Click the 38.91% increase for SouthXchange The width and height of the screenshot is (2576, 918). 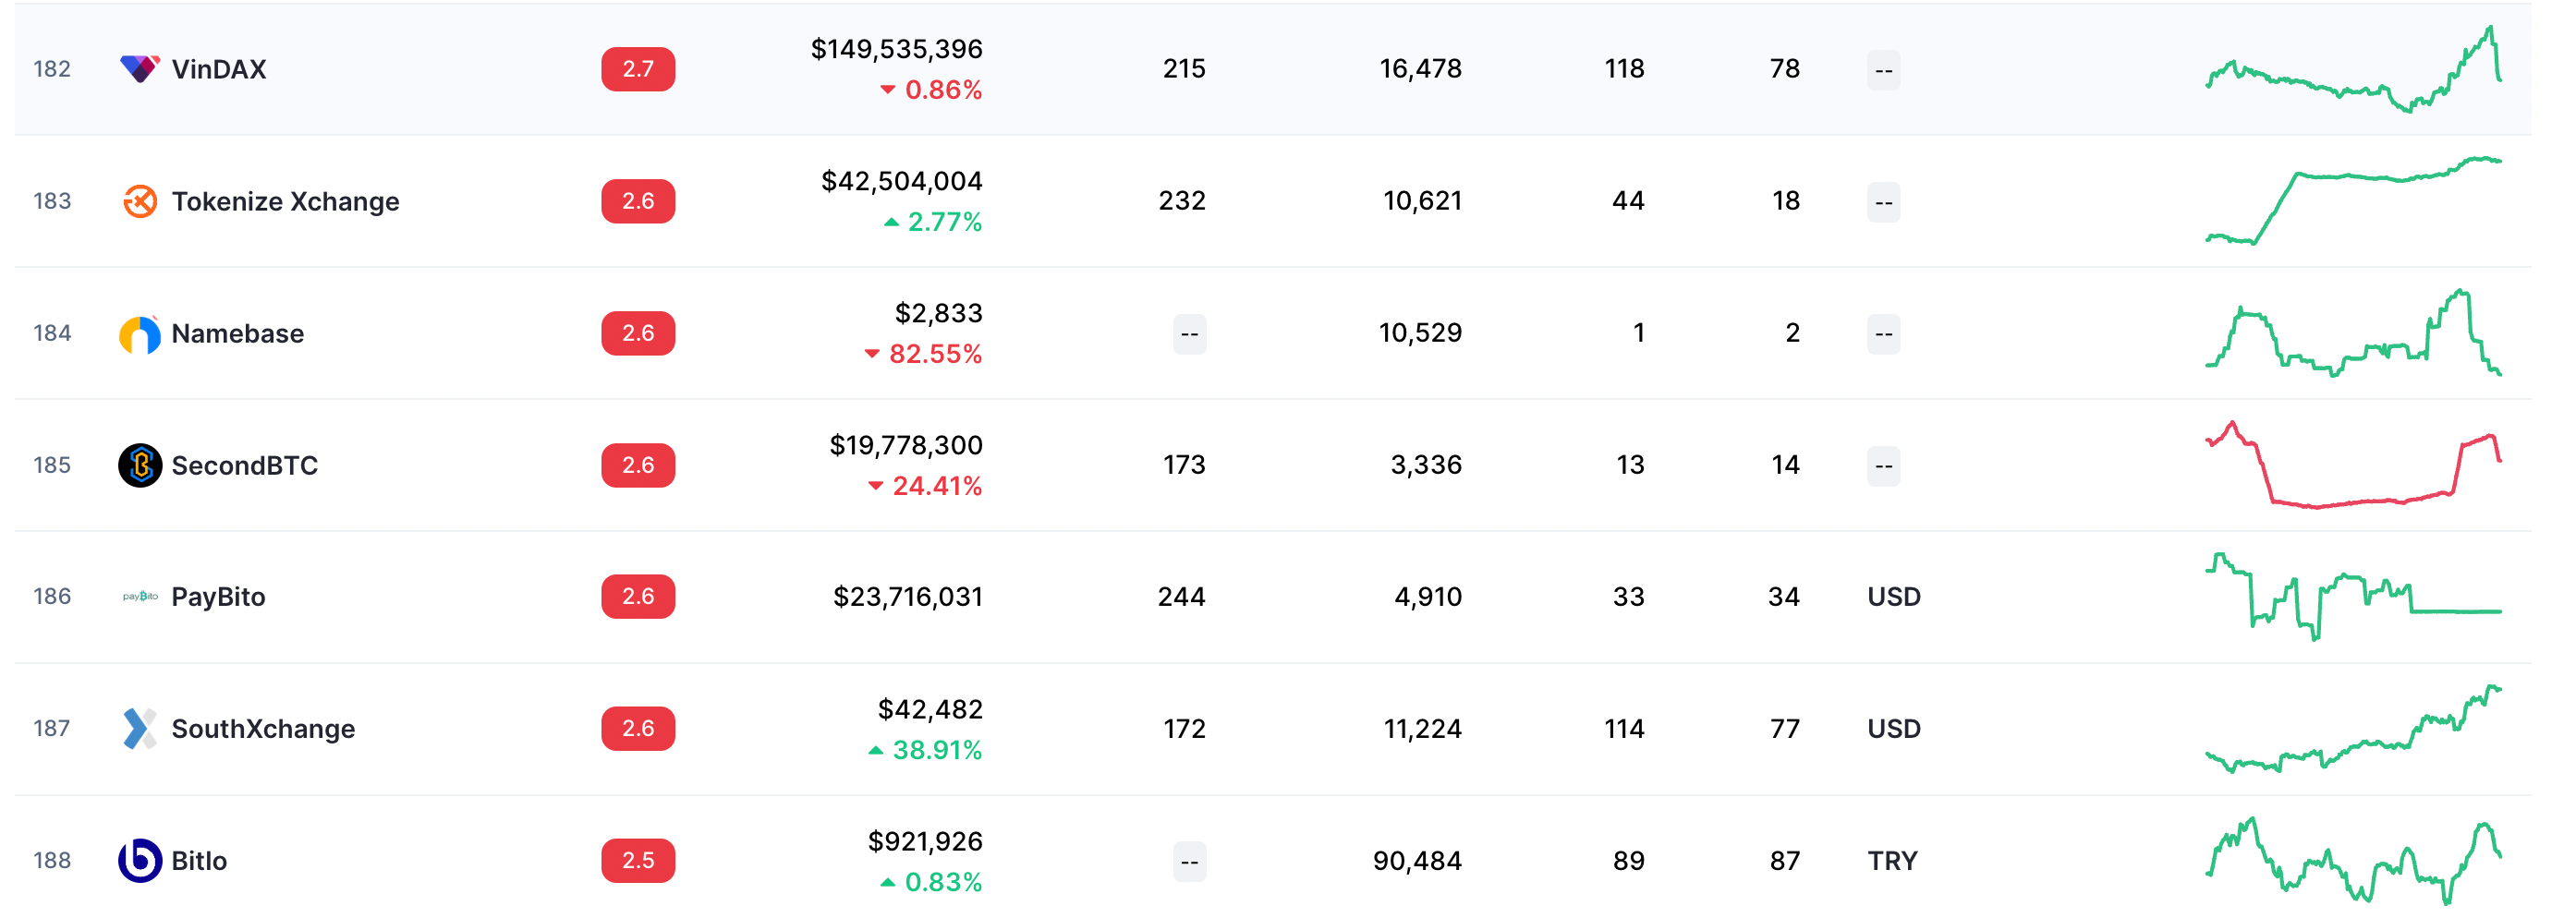925,750
